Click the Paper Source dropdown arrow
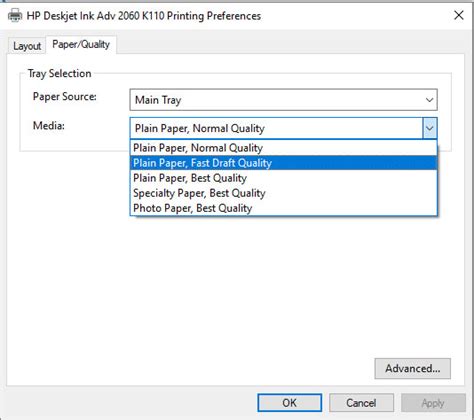Viewport: 474px width, 420px height. click(429, 100)
